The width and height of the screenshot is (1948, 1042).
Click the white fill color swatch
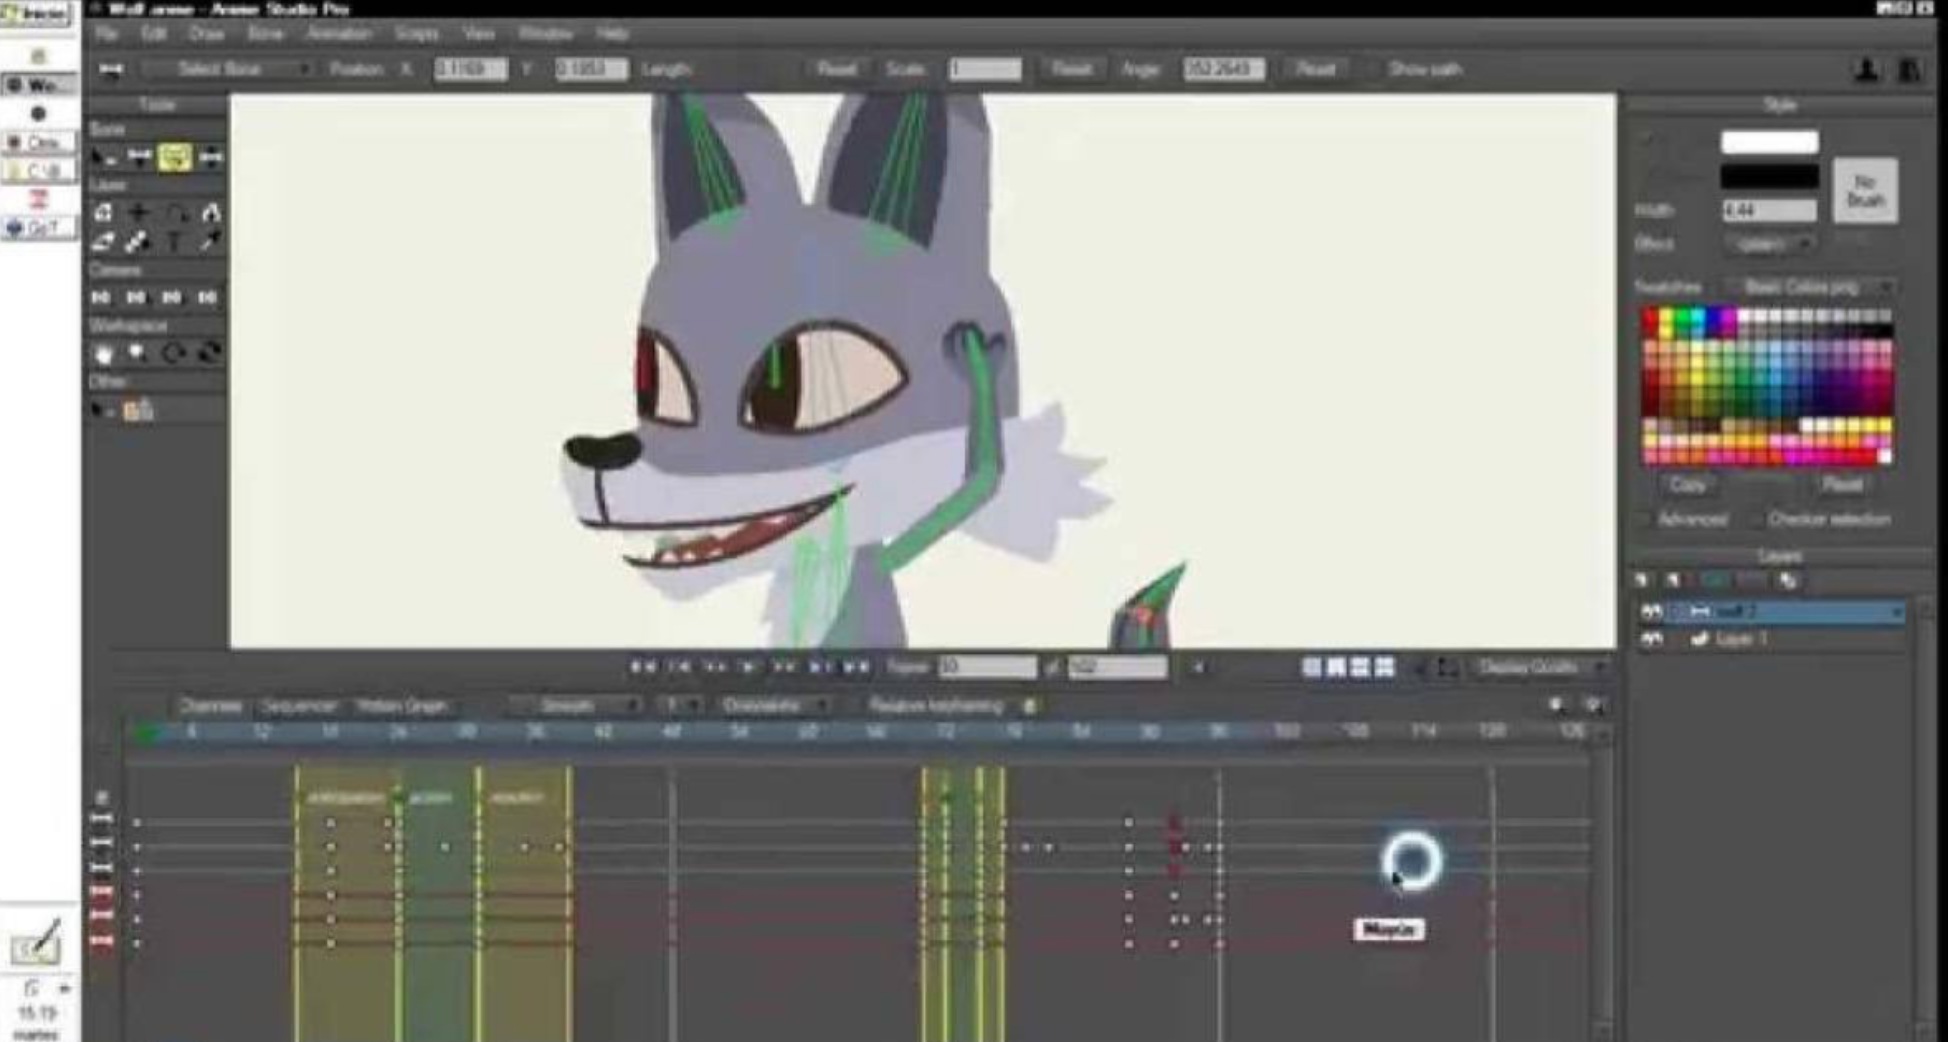click(1769, 142)
